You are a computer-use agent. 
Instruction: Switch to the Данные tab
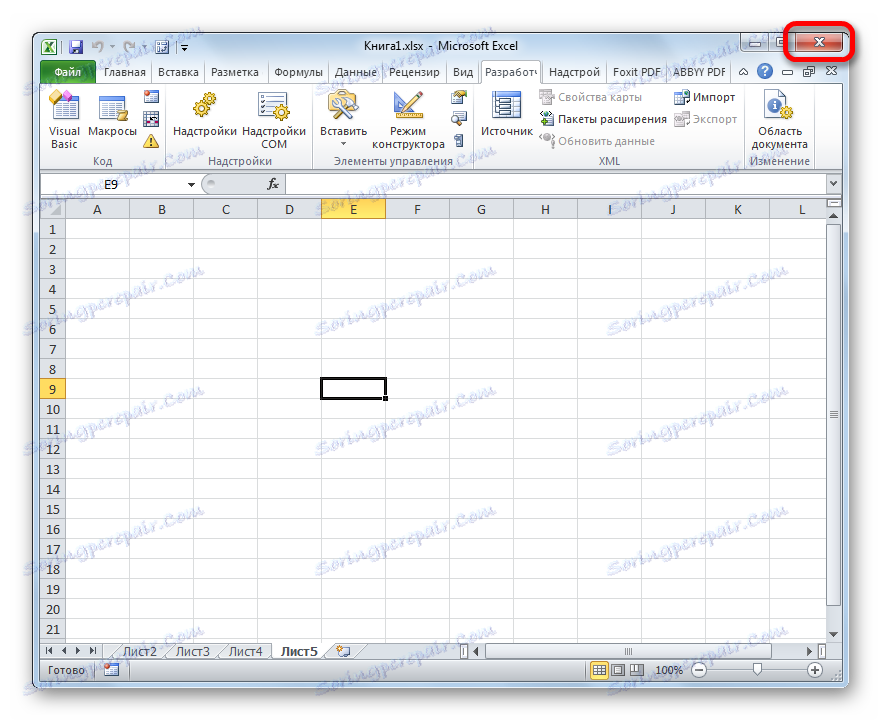tap(356, 72)
